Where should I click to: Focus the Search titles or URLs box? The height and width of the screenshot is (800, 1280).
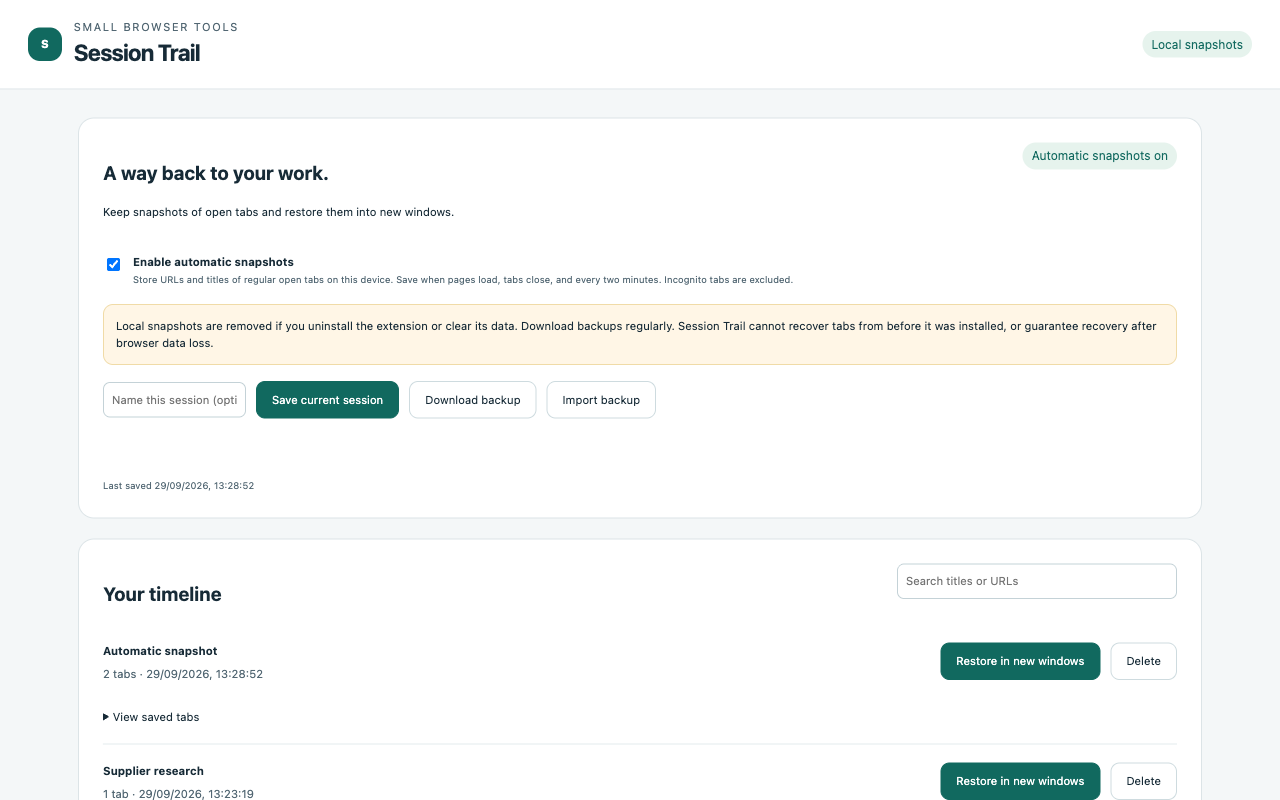pyautogui.click(x=1037, y=581)
